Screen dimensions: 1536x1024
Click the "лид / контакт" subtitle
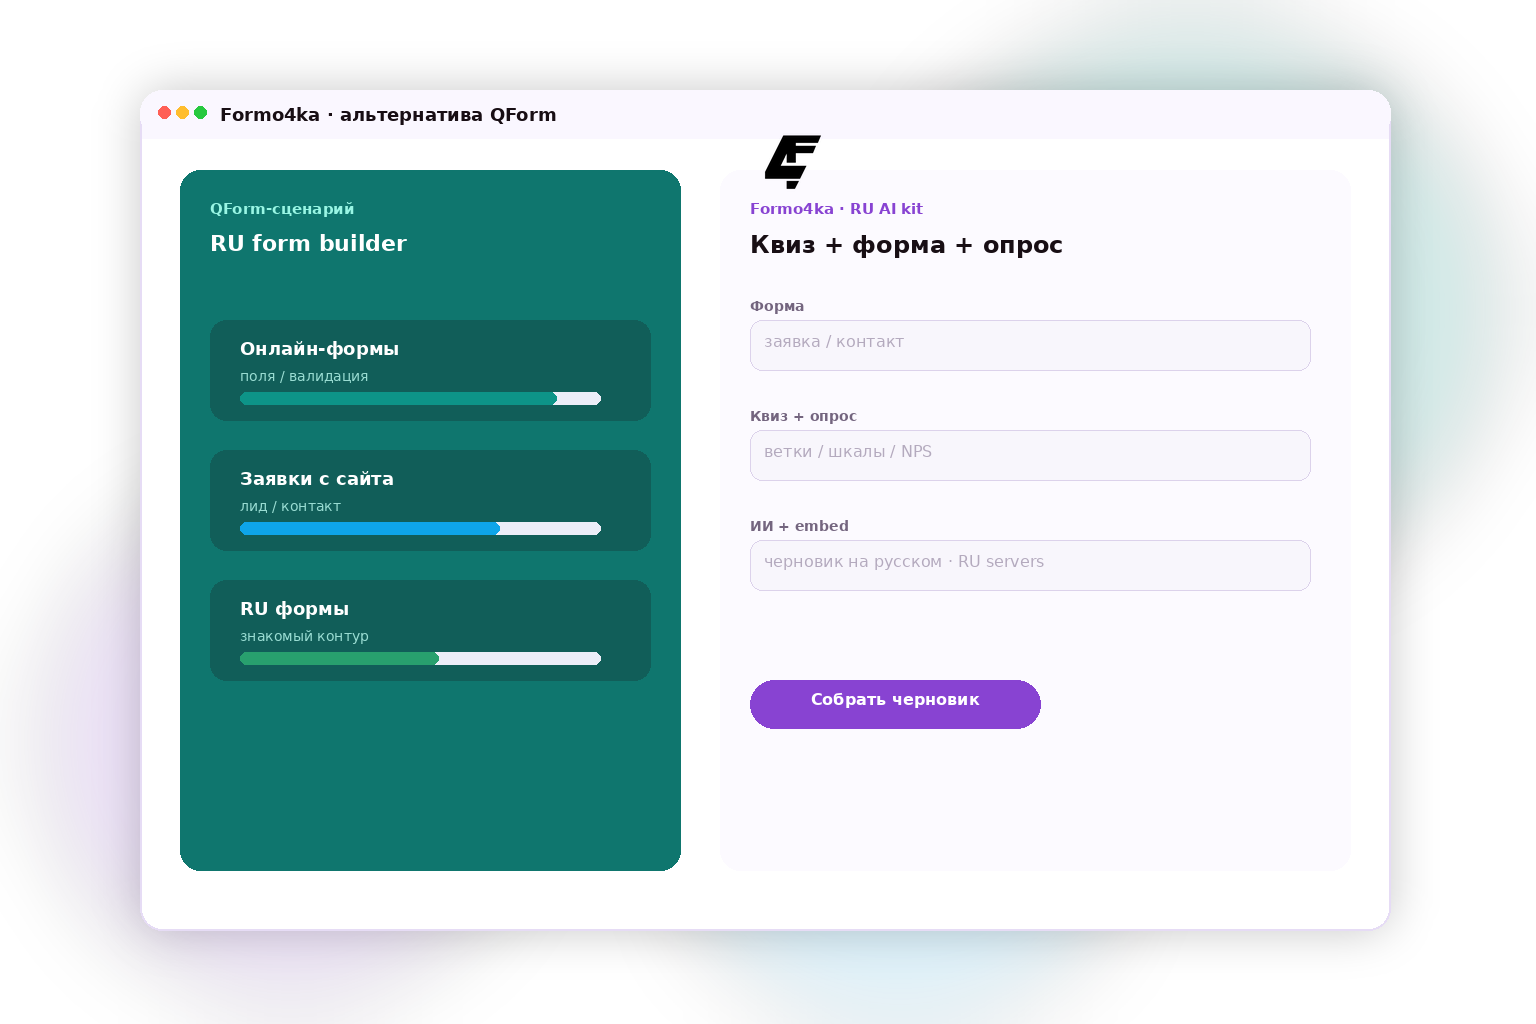pos(290,506)
